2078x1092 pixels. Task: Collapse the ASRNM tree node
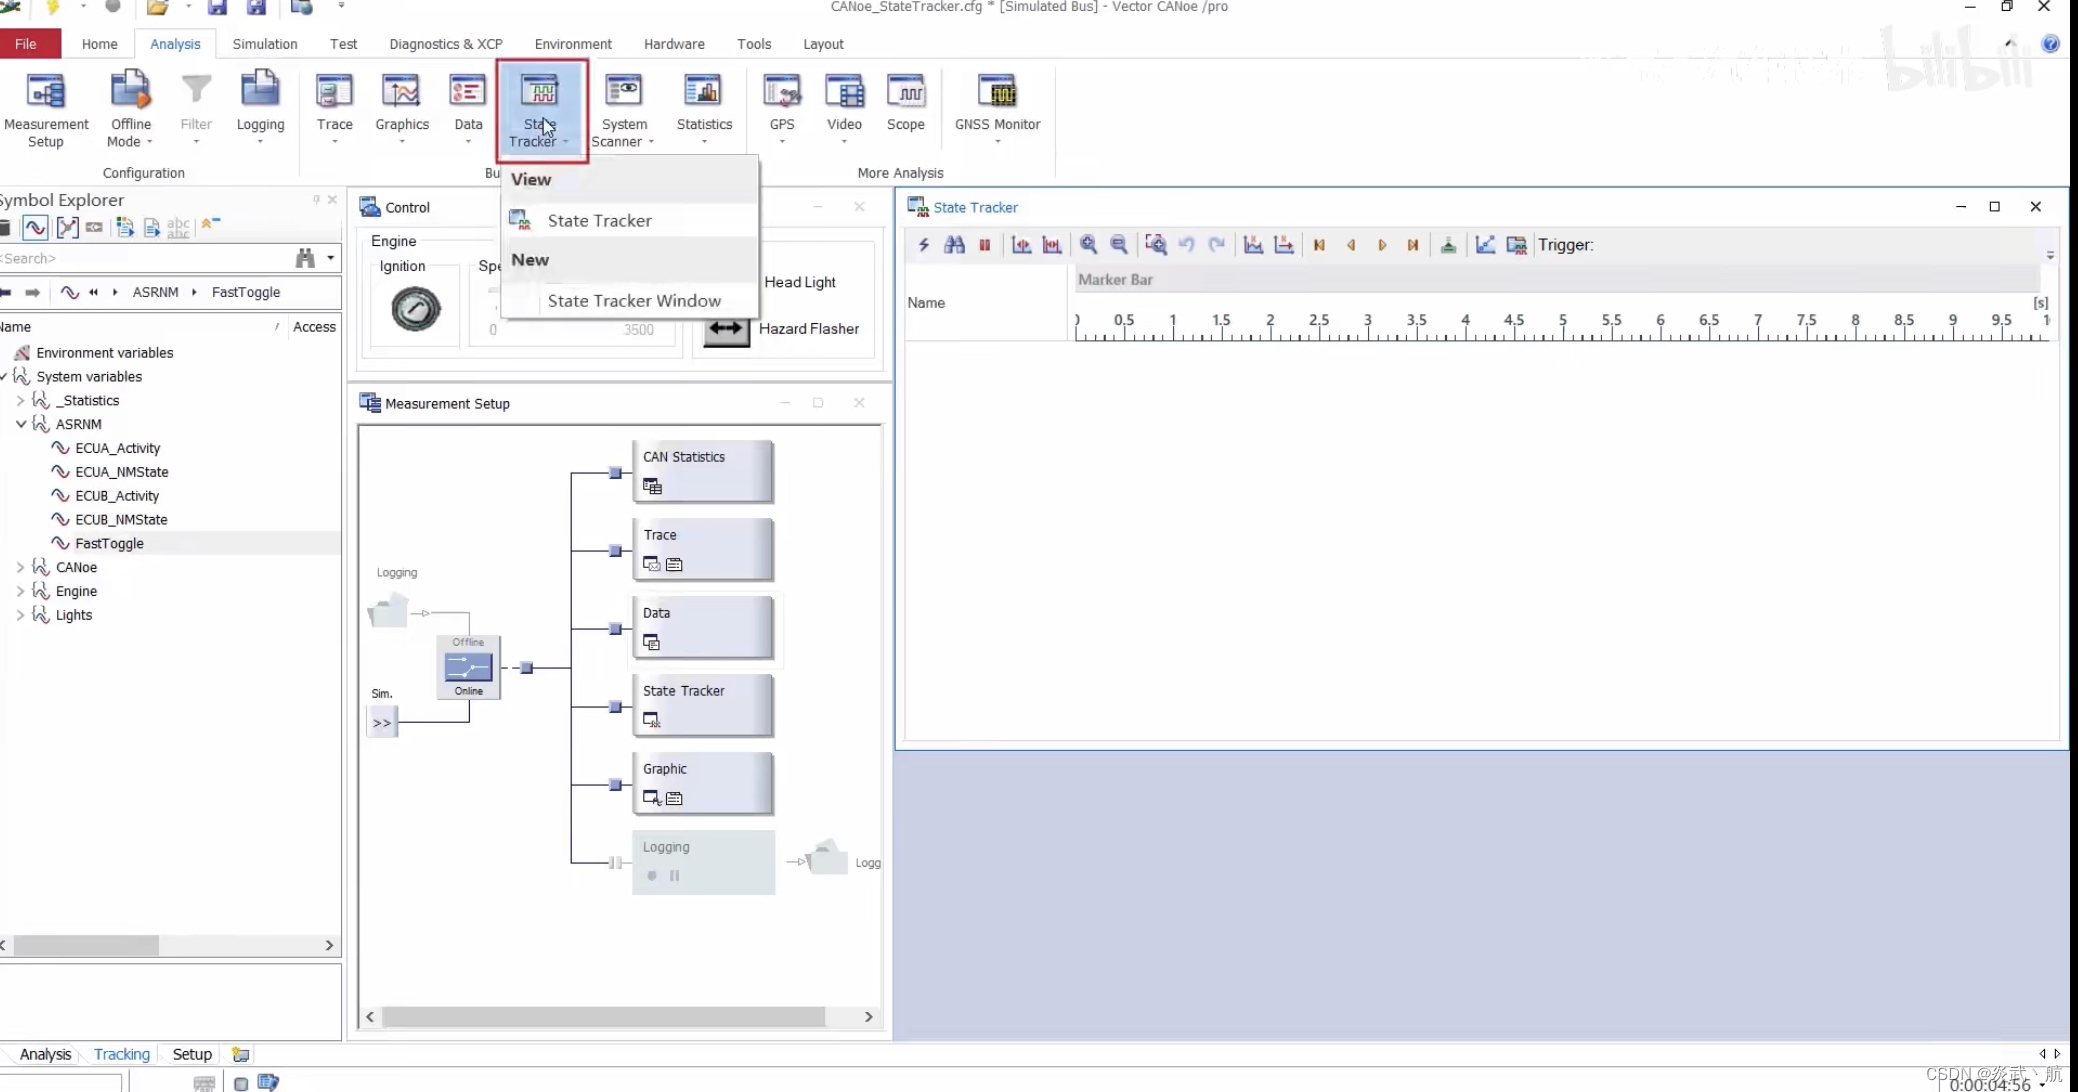pyautogui.click(x=20, y=424)
